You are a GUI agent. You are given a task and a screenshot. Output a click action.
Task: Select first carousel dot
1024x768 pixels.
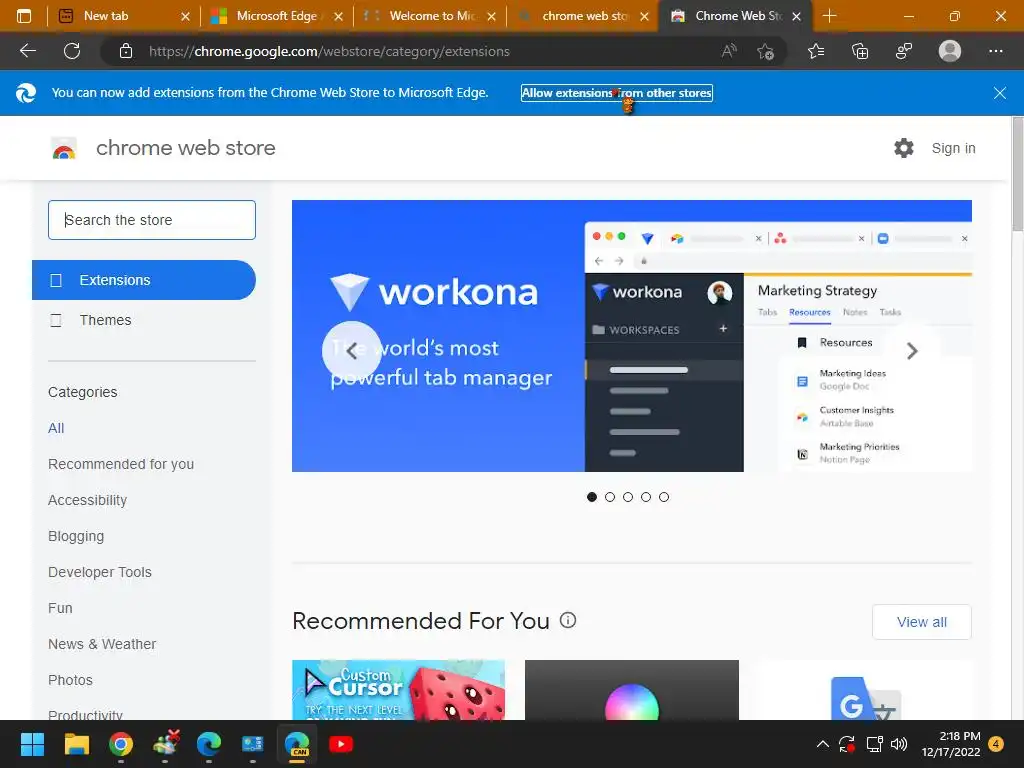coord(592,497)
